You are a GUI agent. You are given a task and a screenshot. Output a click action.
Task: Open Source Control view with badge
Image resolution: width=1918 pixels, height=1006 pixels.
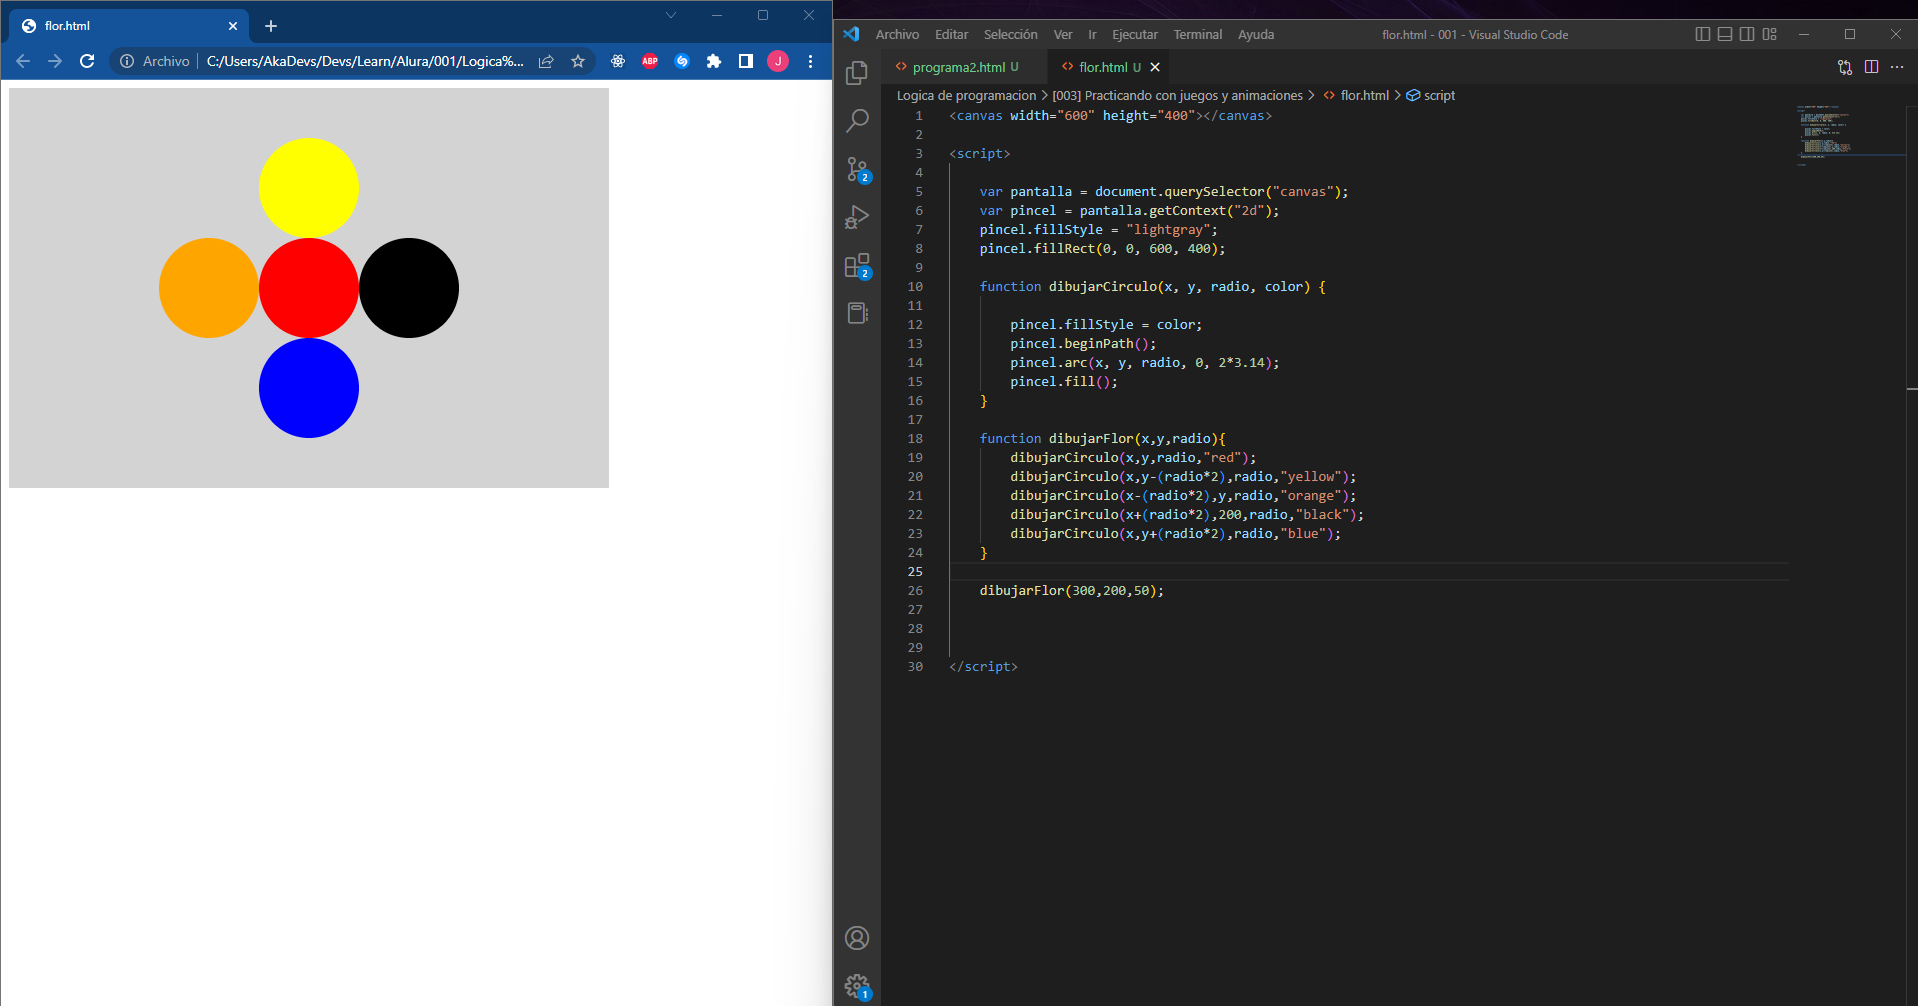coord(857,169)
